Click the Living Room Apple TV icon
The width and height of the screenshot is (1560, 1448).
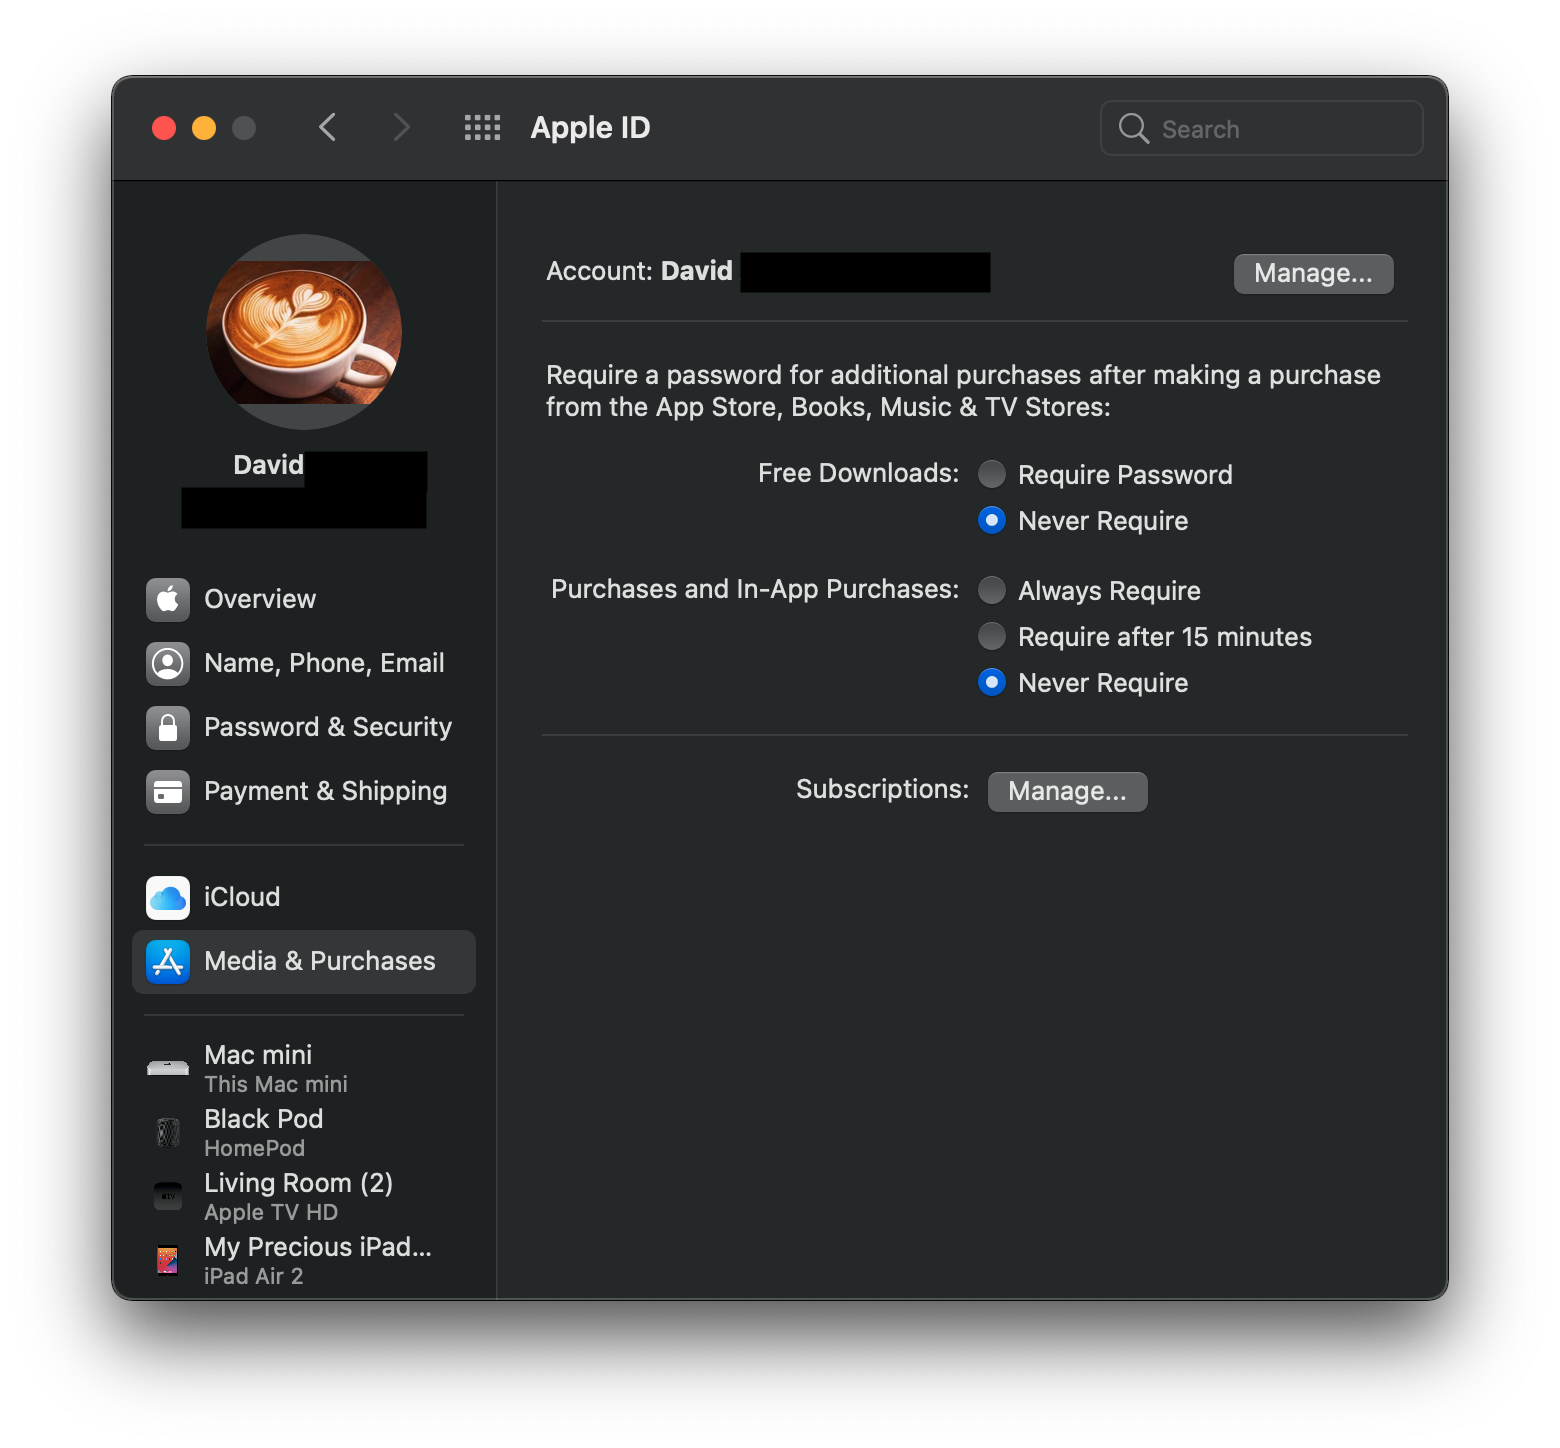168,1196
